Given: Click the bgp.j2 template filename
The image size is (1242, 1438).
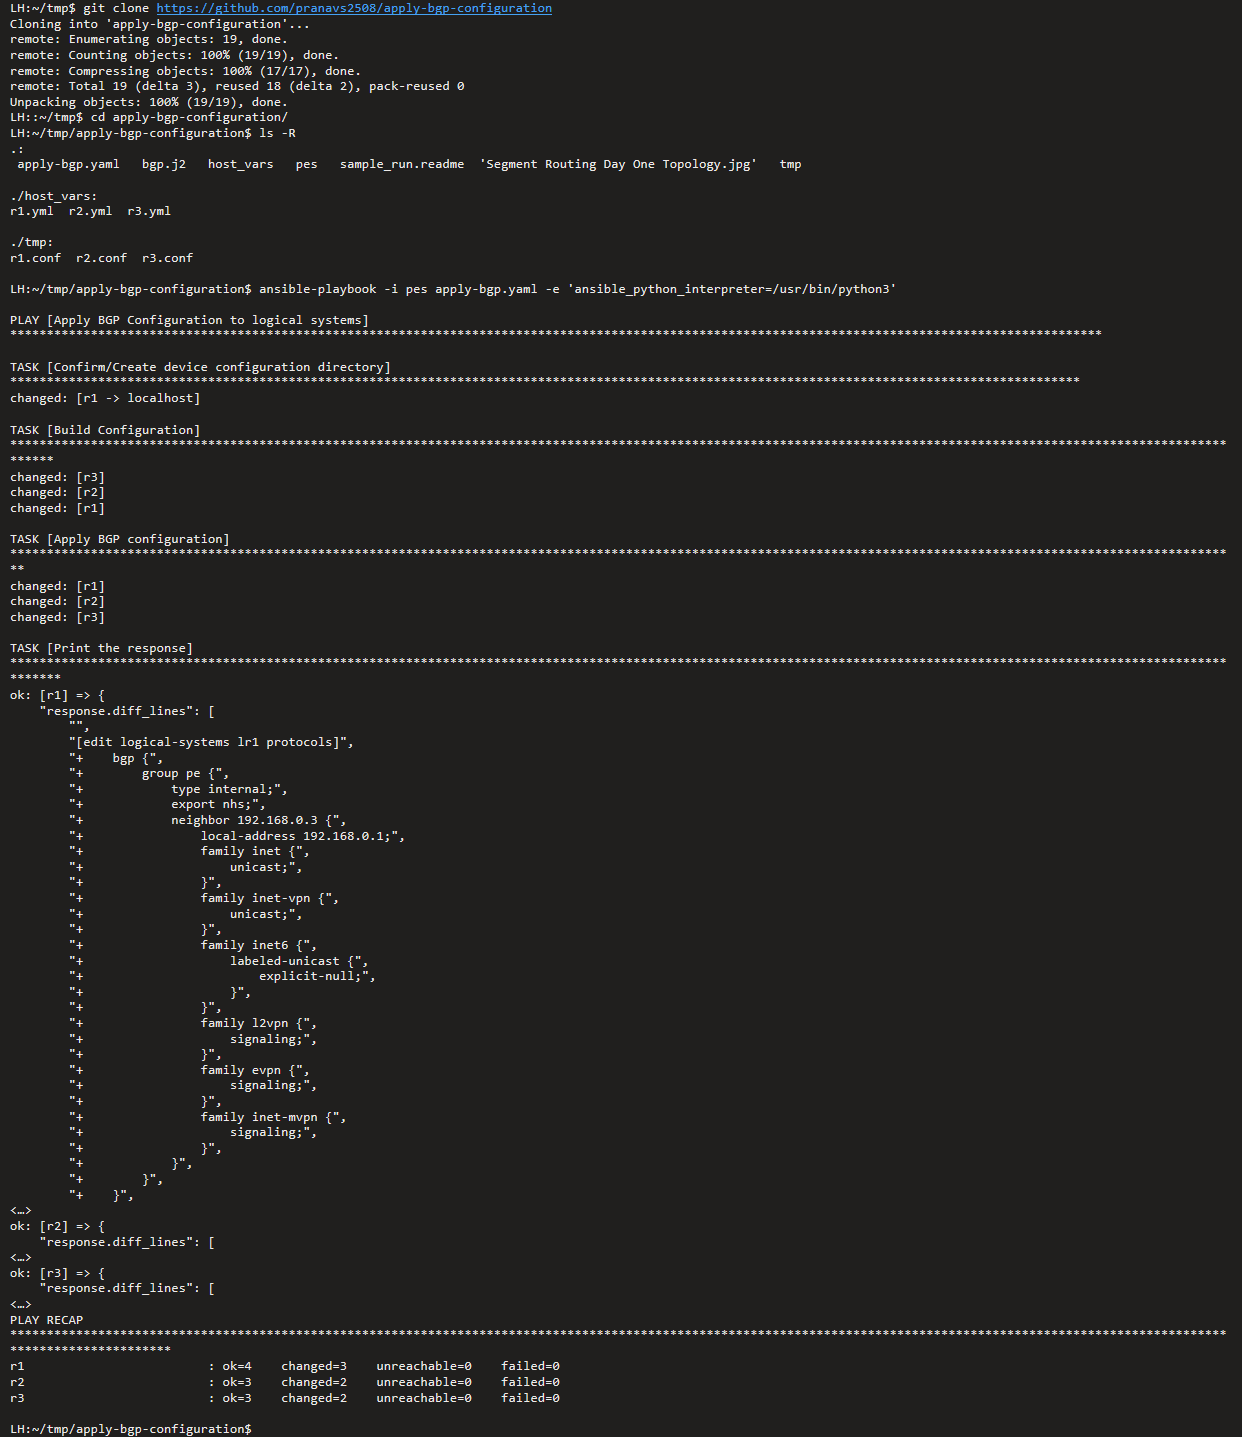Looking at the screenshot, I should pyautogui.click(x=164, y=164).
